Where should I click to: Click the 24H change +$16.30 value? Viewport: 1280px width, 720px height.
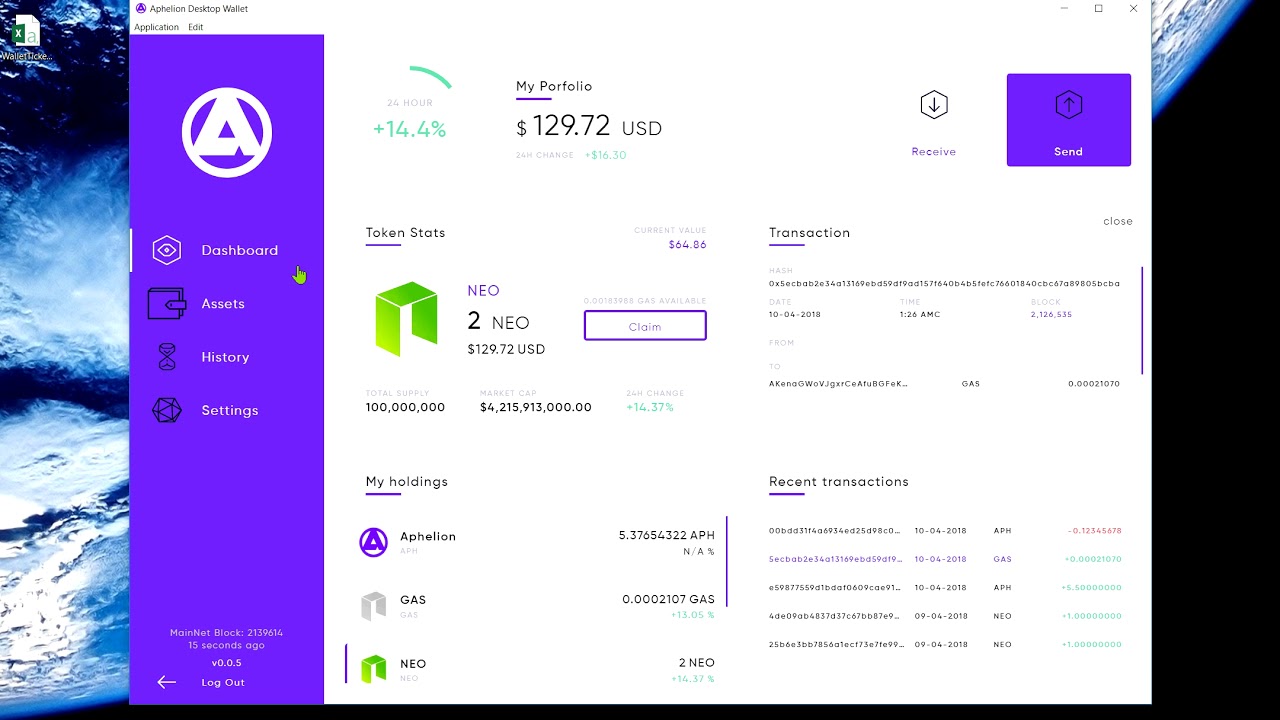606,155
